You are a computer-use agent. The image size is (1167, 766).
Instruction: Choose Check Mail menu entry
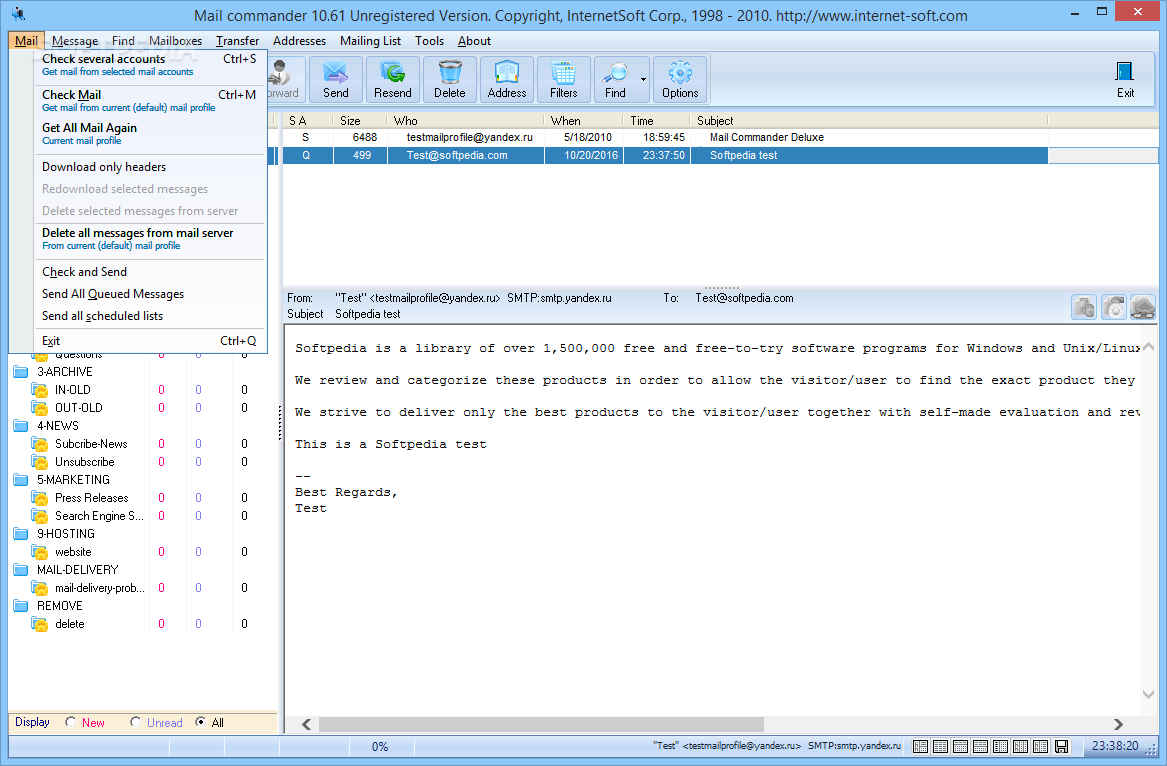tap(149, 100)
